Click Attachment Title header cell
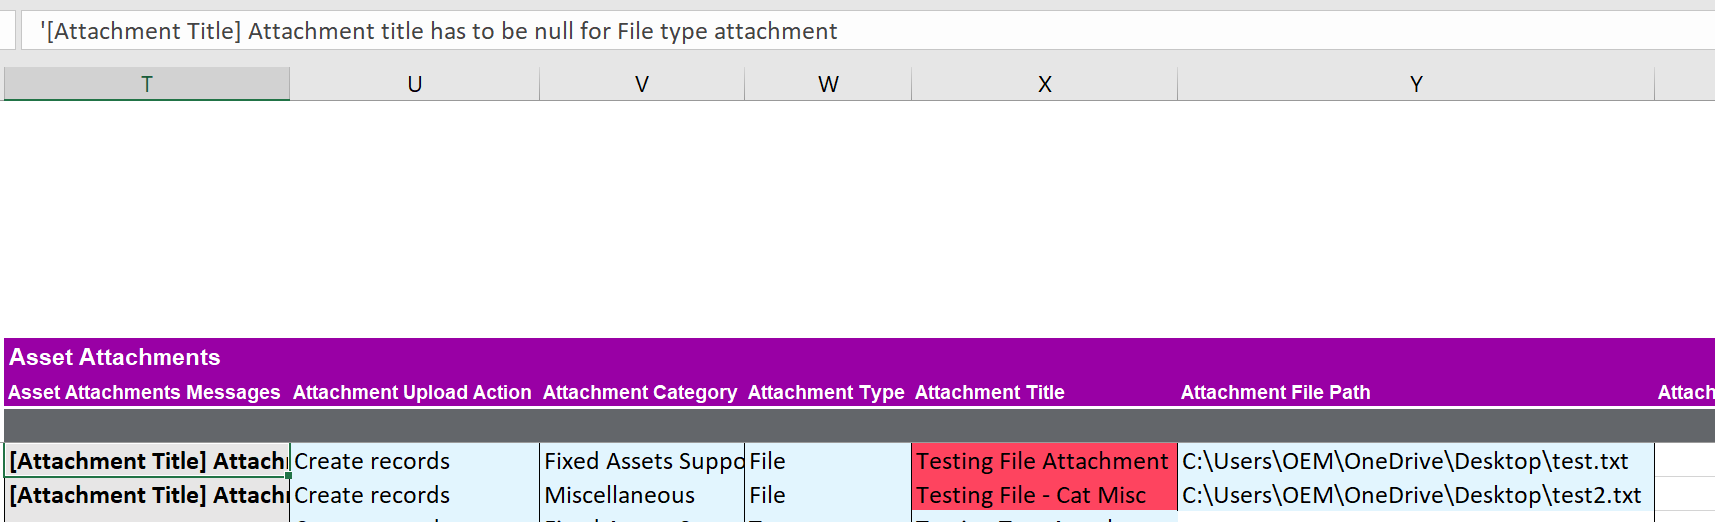Image resolution: width=1715 pixels, height=522 pixels. click(990, 392)
